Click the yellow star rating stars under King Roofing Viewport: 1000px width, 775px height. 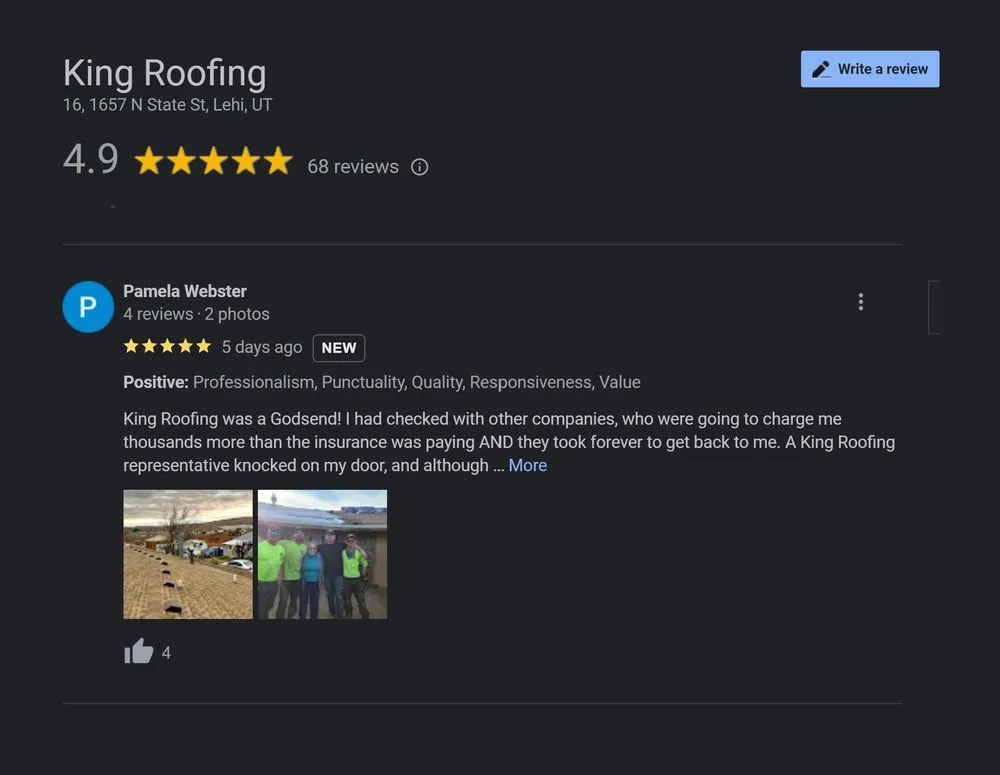[x=213, y=160]
